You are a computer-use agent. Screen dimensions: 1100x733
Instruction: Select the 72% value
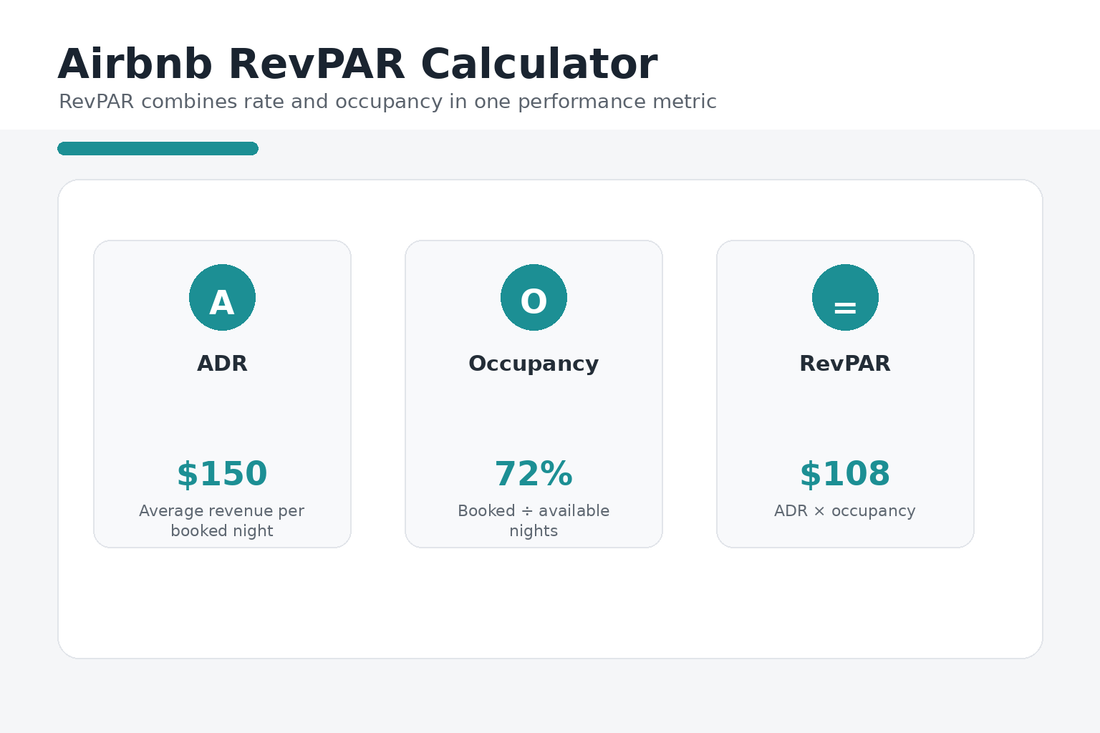[x=534, y=473]
